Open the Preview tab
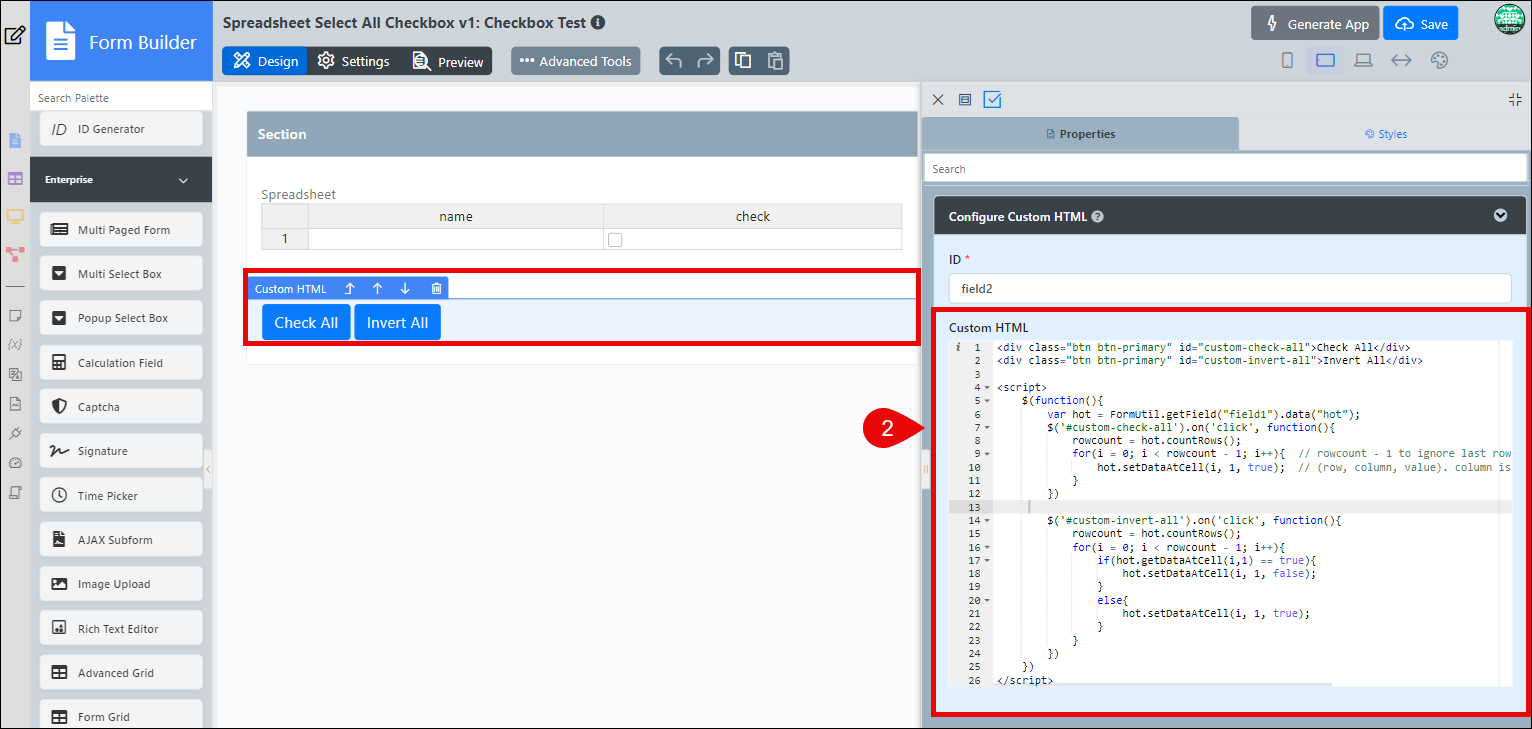 [447, 61]
